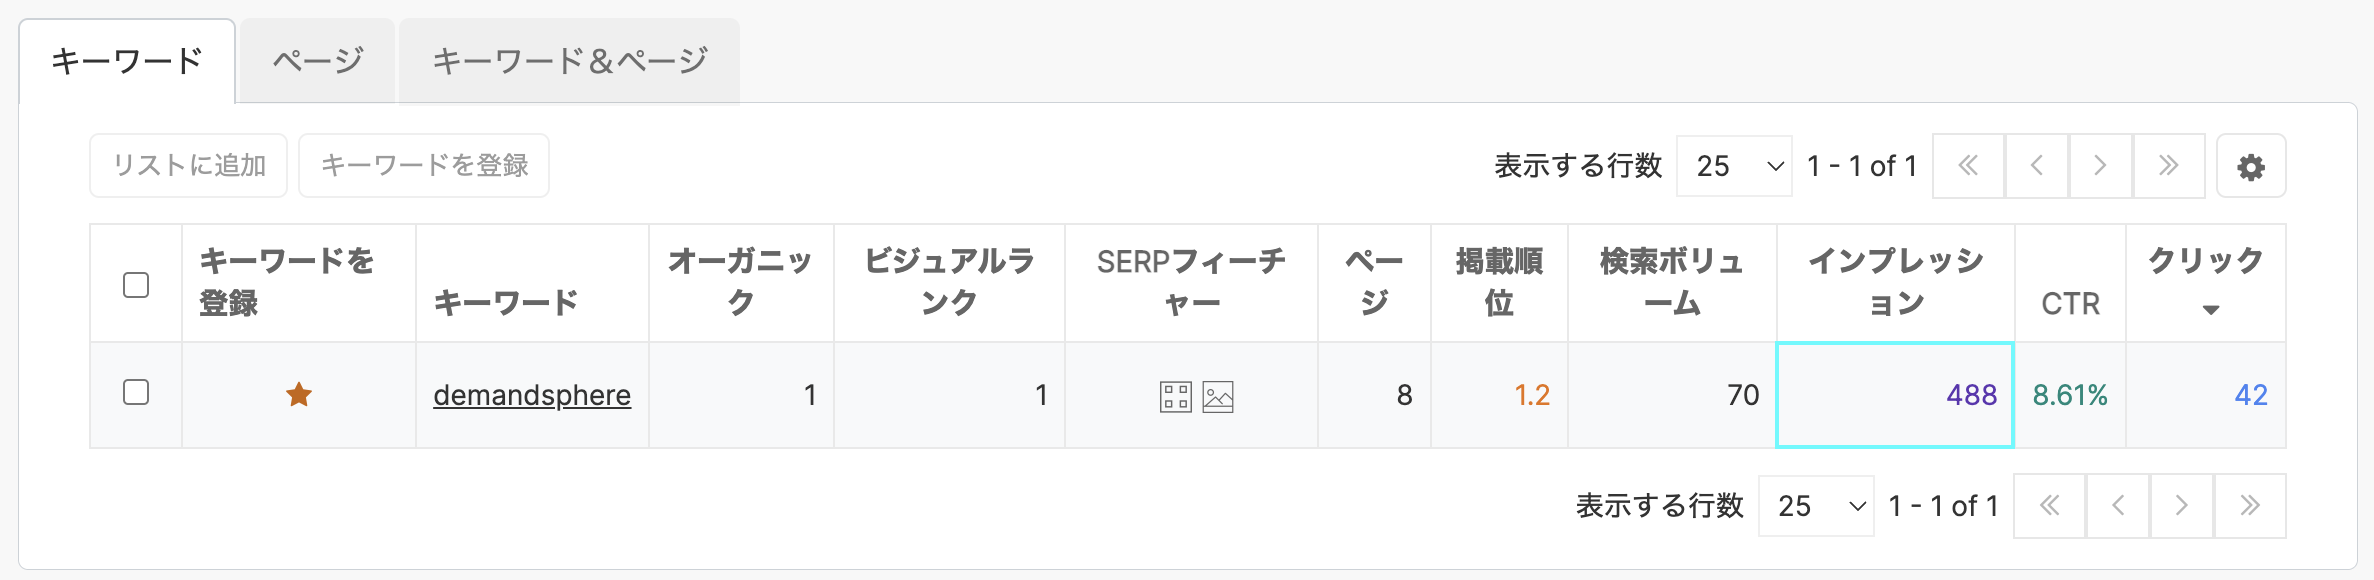
Task: Sort by クリック column arrow
Action: (2211, 310)
